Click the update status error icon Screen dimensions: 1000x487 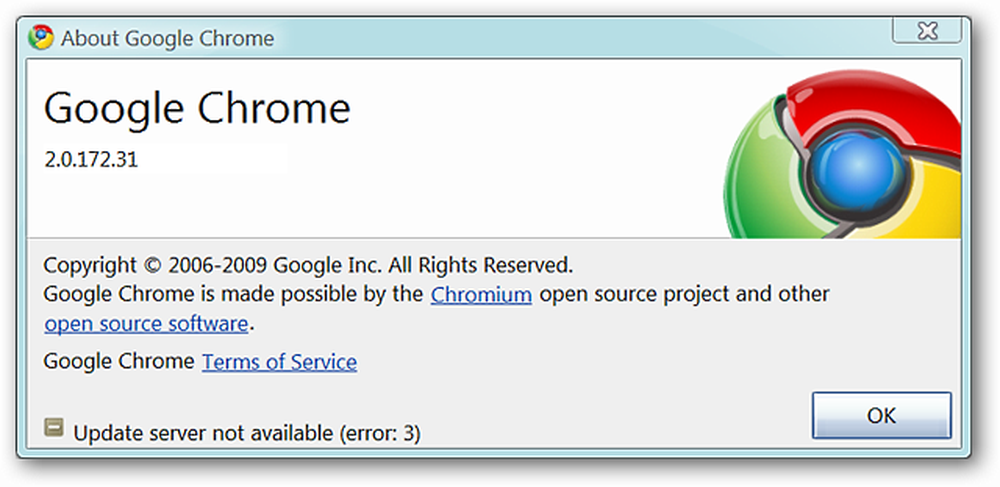[54, 428]
